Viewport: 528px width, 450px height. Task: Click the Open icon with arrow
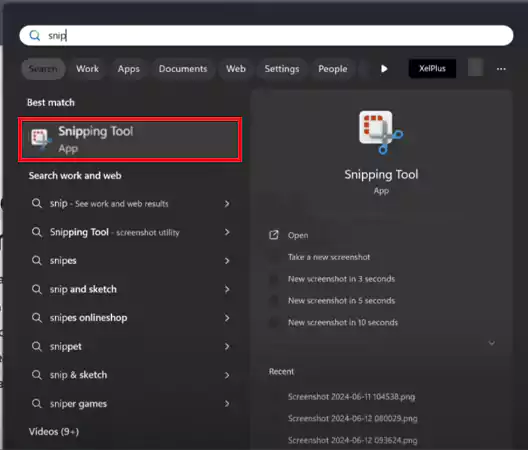274,235
